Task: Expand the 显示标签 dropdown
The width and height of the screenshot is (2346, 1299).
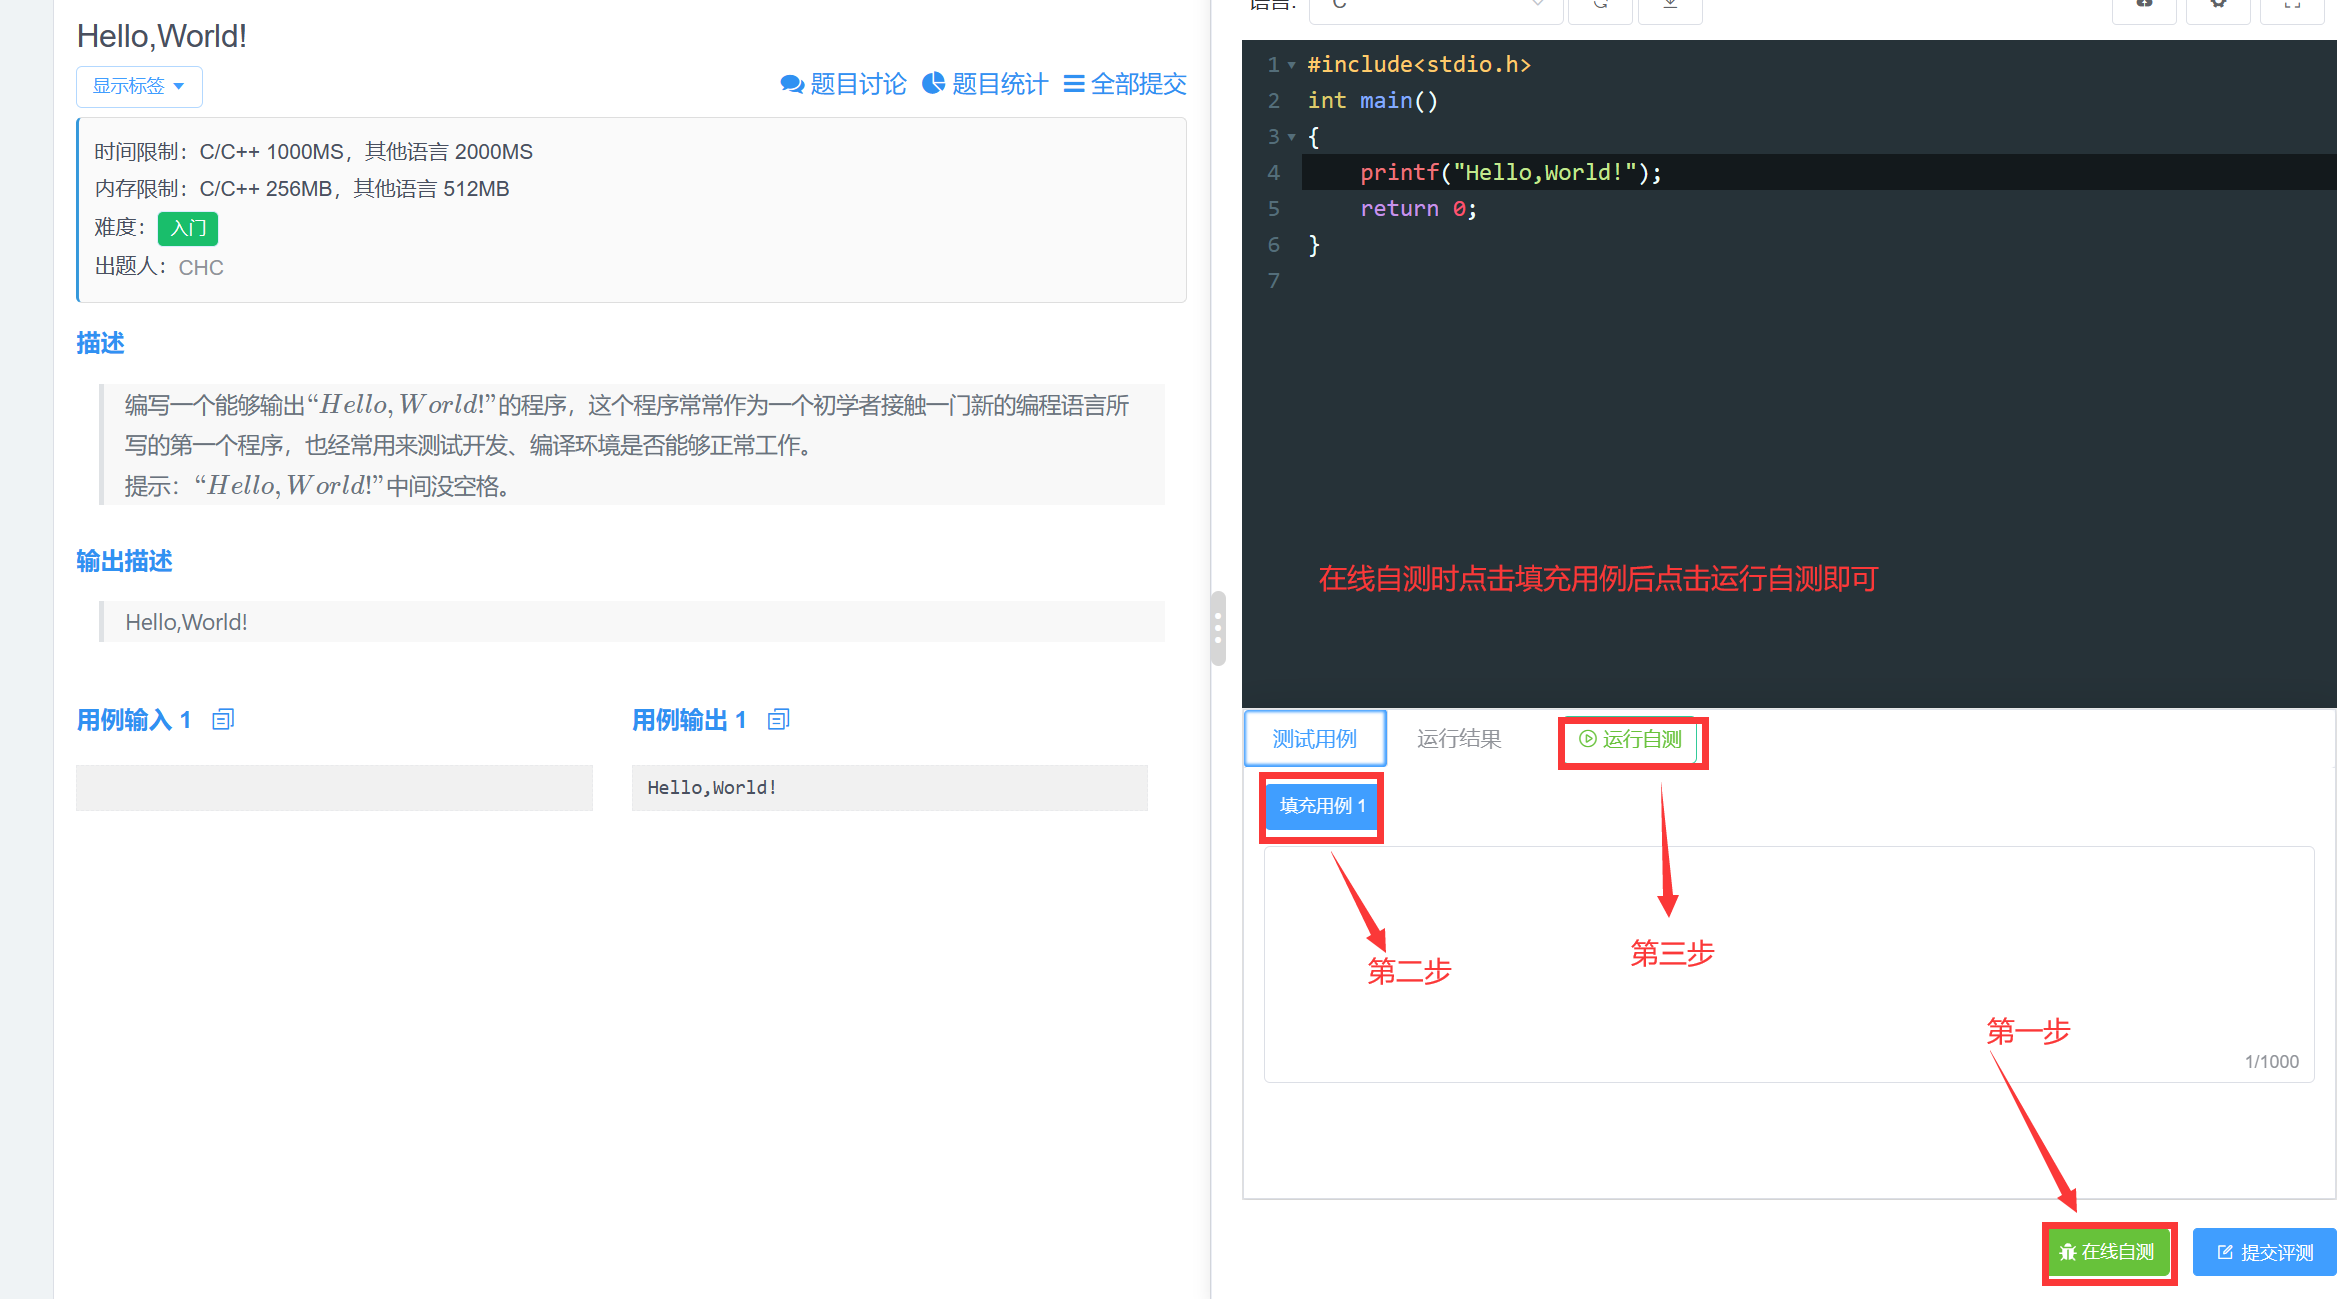Action: [139, 86]
